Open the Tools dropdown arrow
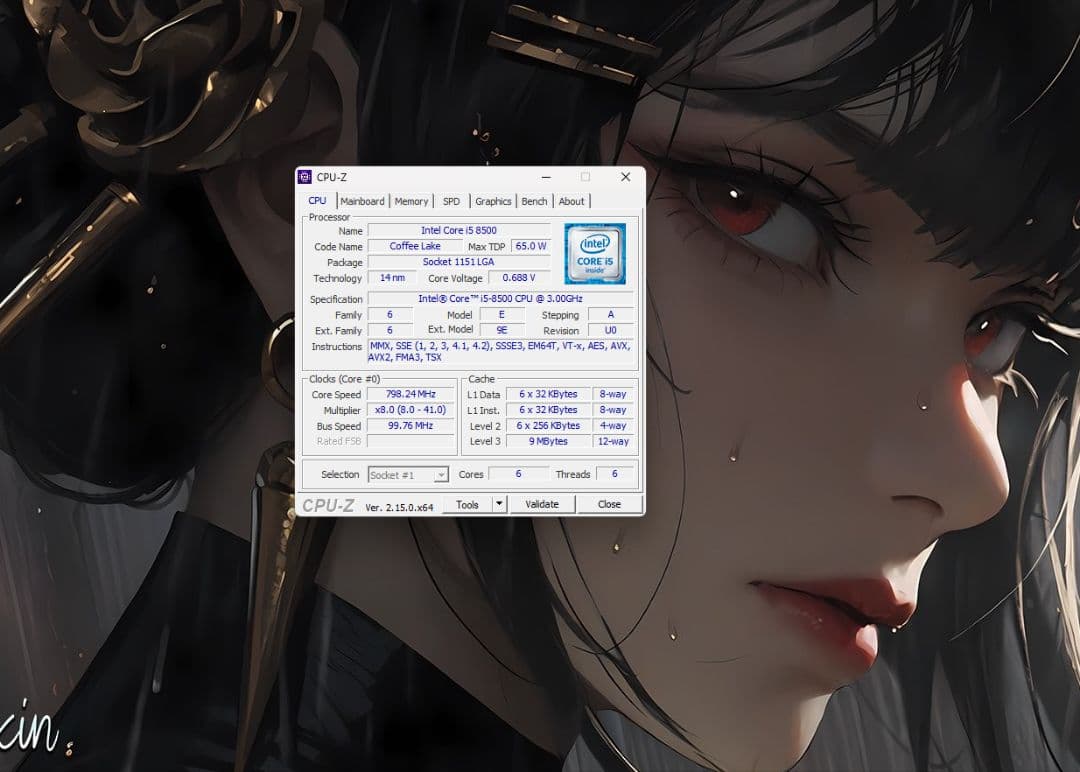The height and width of the screenshot is (772, 1080). 499,504
